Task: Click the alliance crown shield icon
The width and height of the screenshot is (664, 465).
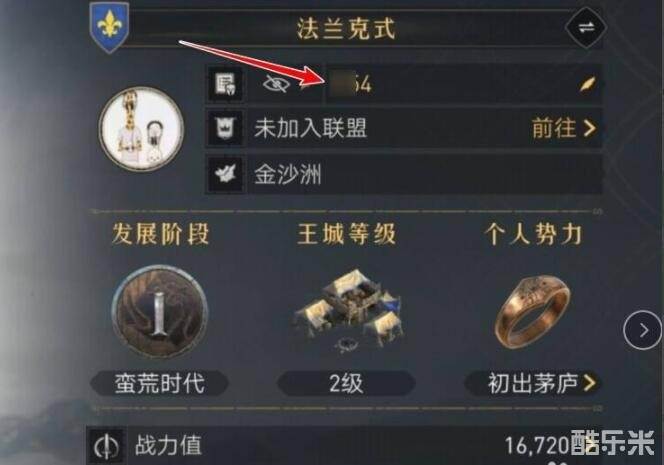Action: point(225,128)
